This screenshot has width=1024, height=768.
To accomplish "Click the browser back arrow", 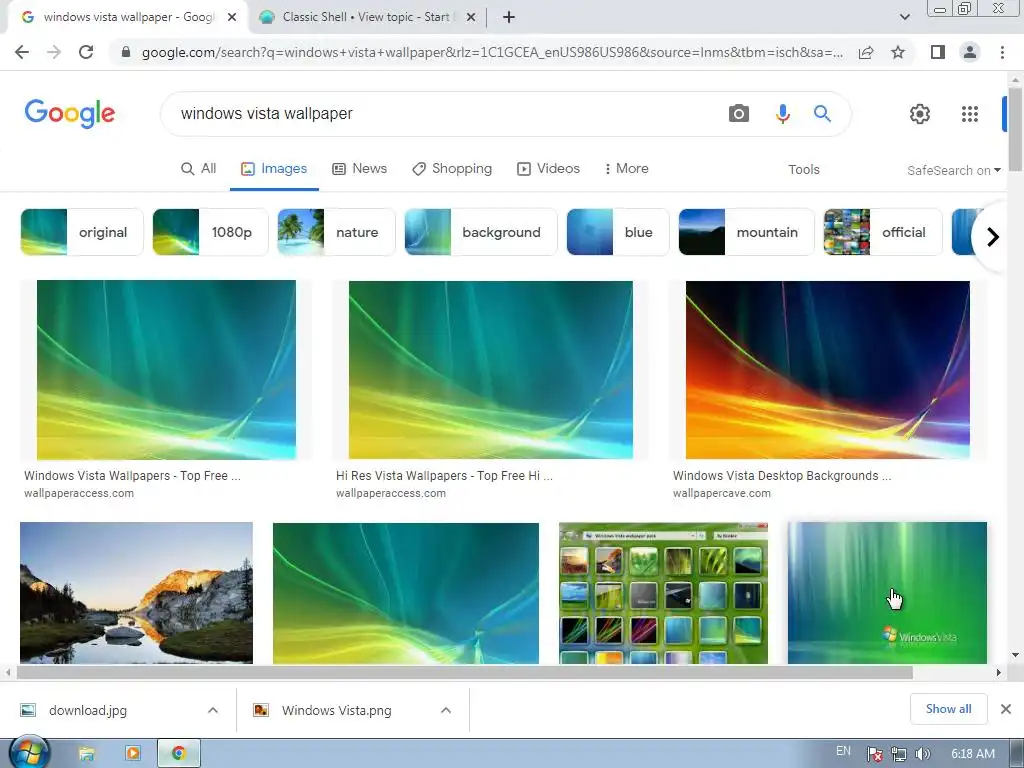I will (x=22, y=52).
